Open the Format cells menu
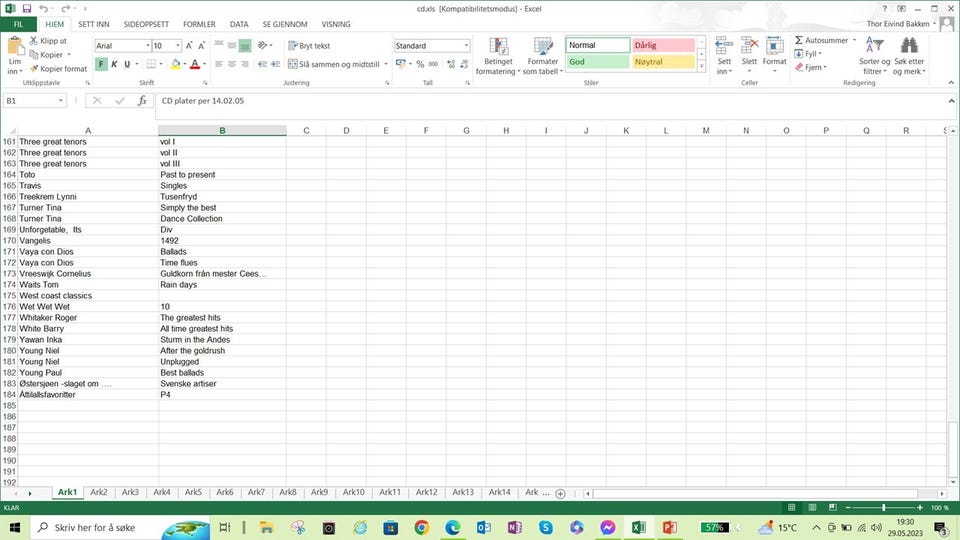The image size is (960, 540). (774, 56)
